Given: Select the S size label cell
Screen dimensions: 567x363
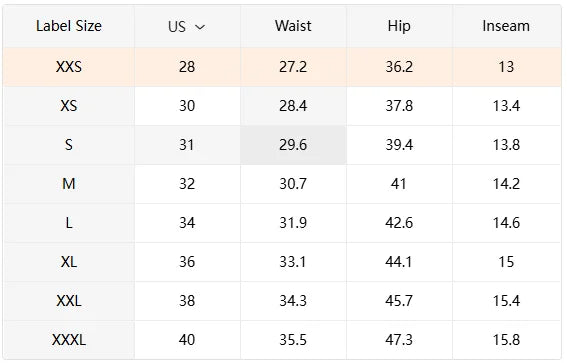Looking at the screenshot, I should (x=69, y=145).
